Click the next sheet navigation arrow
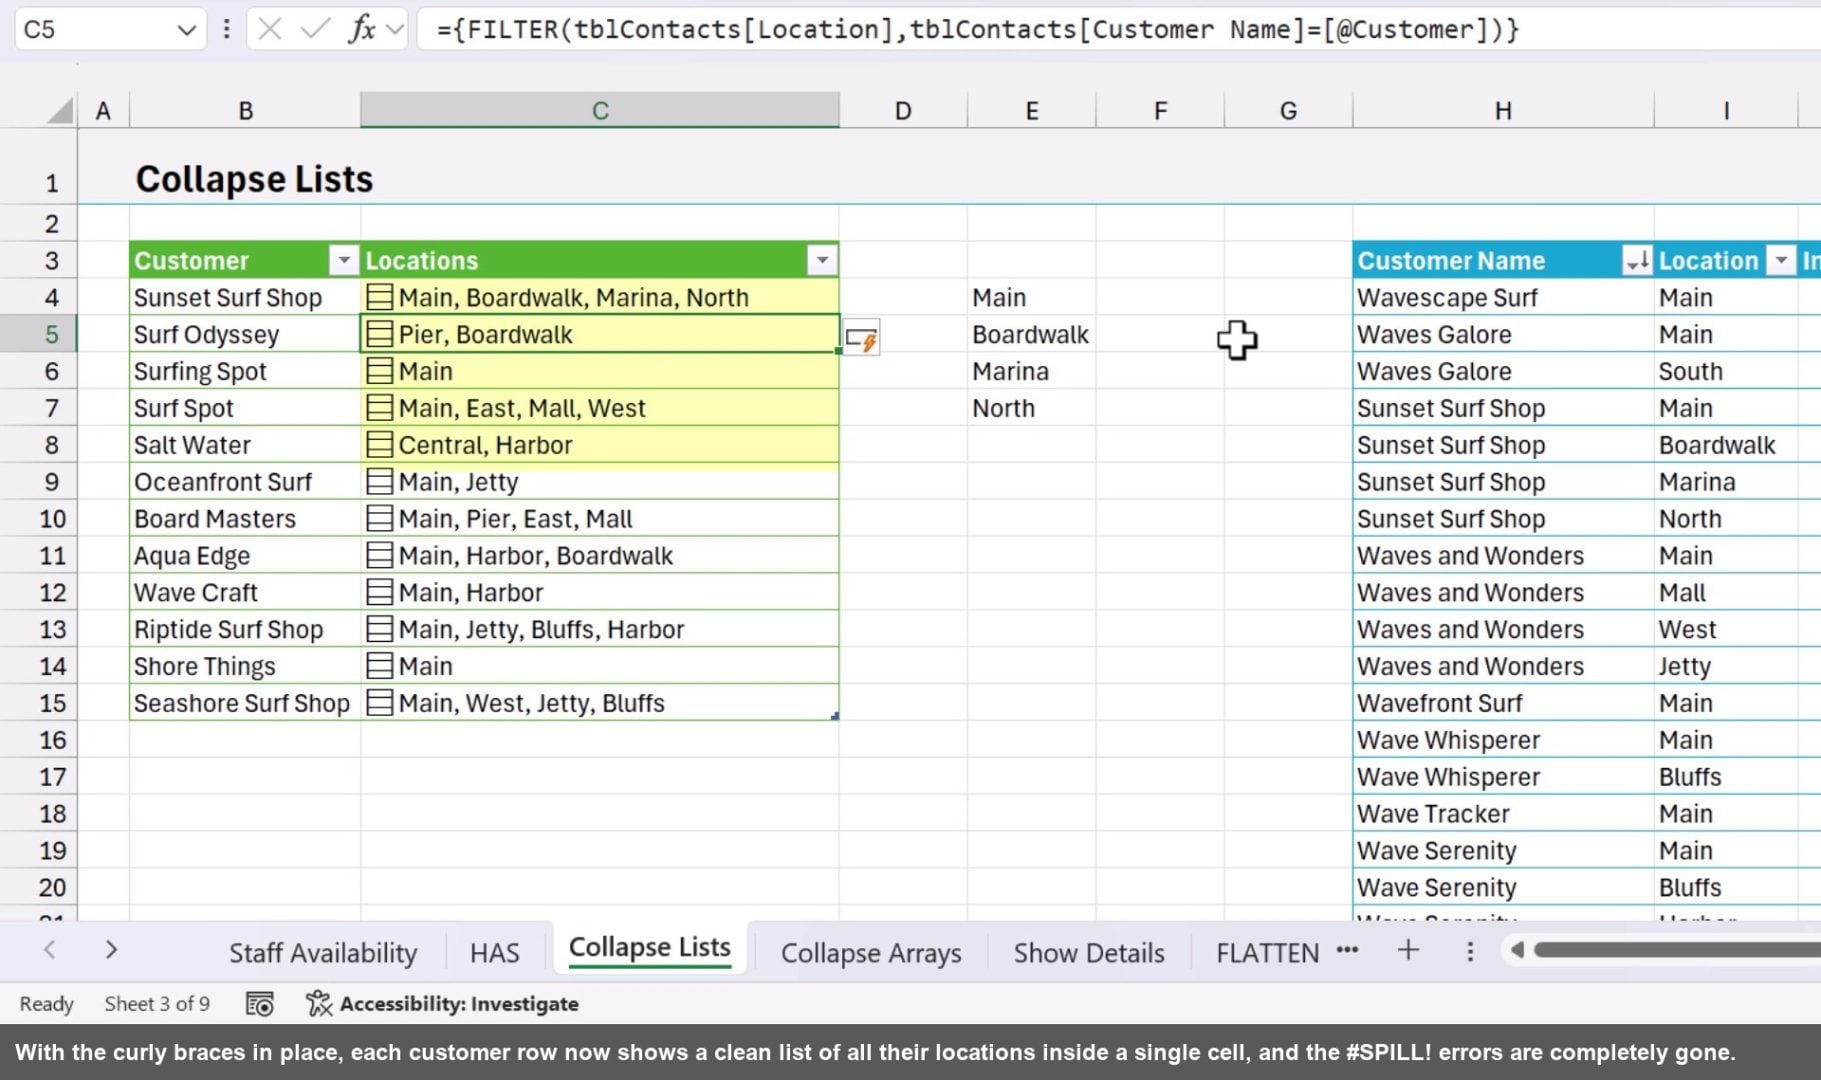1821x1080 pixels. tap(111, 950)
